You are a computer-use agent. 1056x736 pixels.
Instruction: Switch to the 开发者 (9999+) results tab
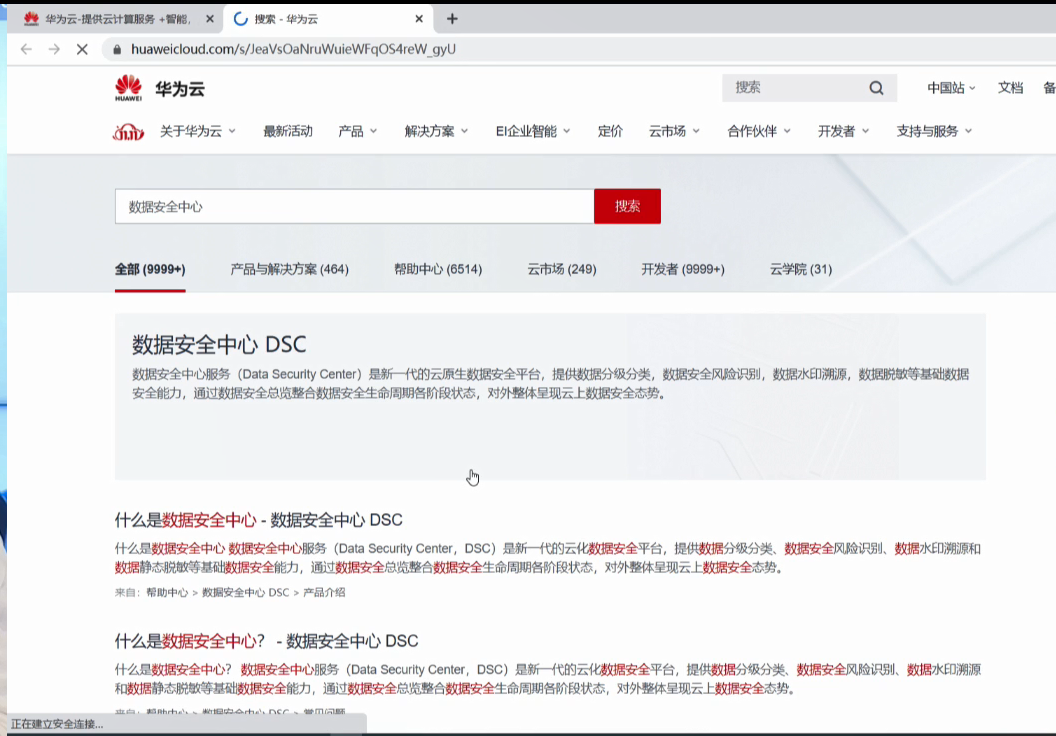click(x=683, y=269)
